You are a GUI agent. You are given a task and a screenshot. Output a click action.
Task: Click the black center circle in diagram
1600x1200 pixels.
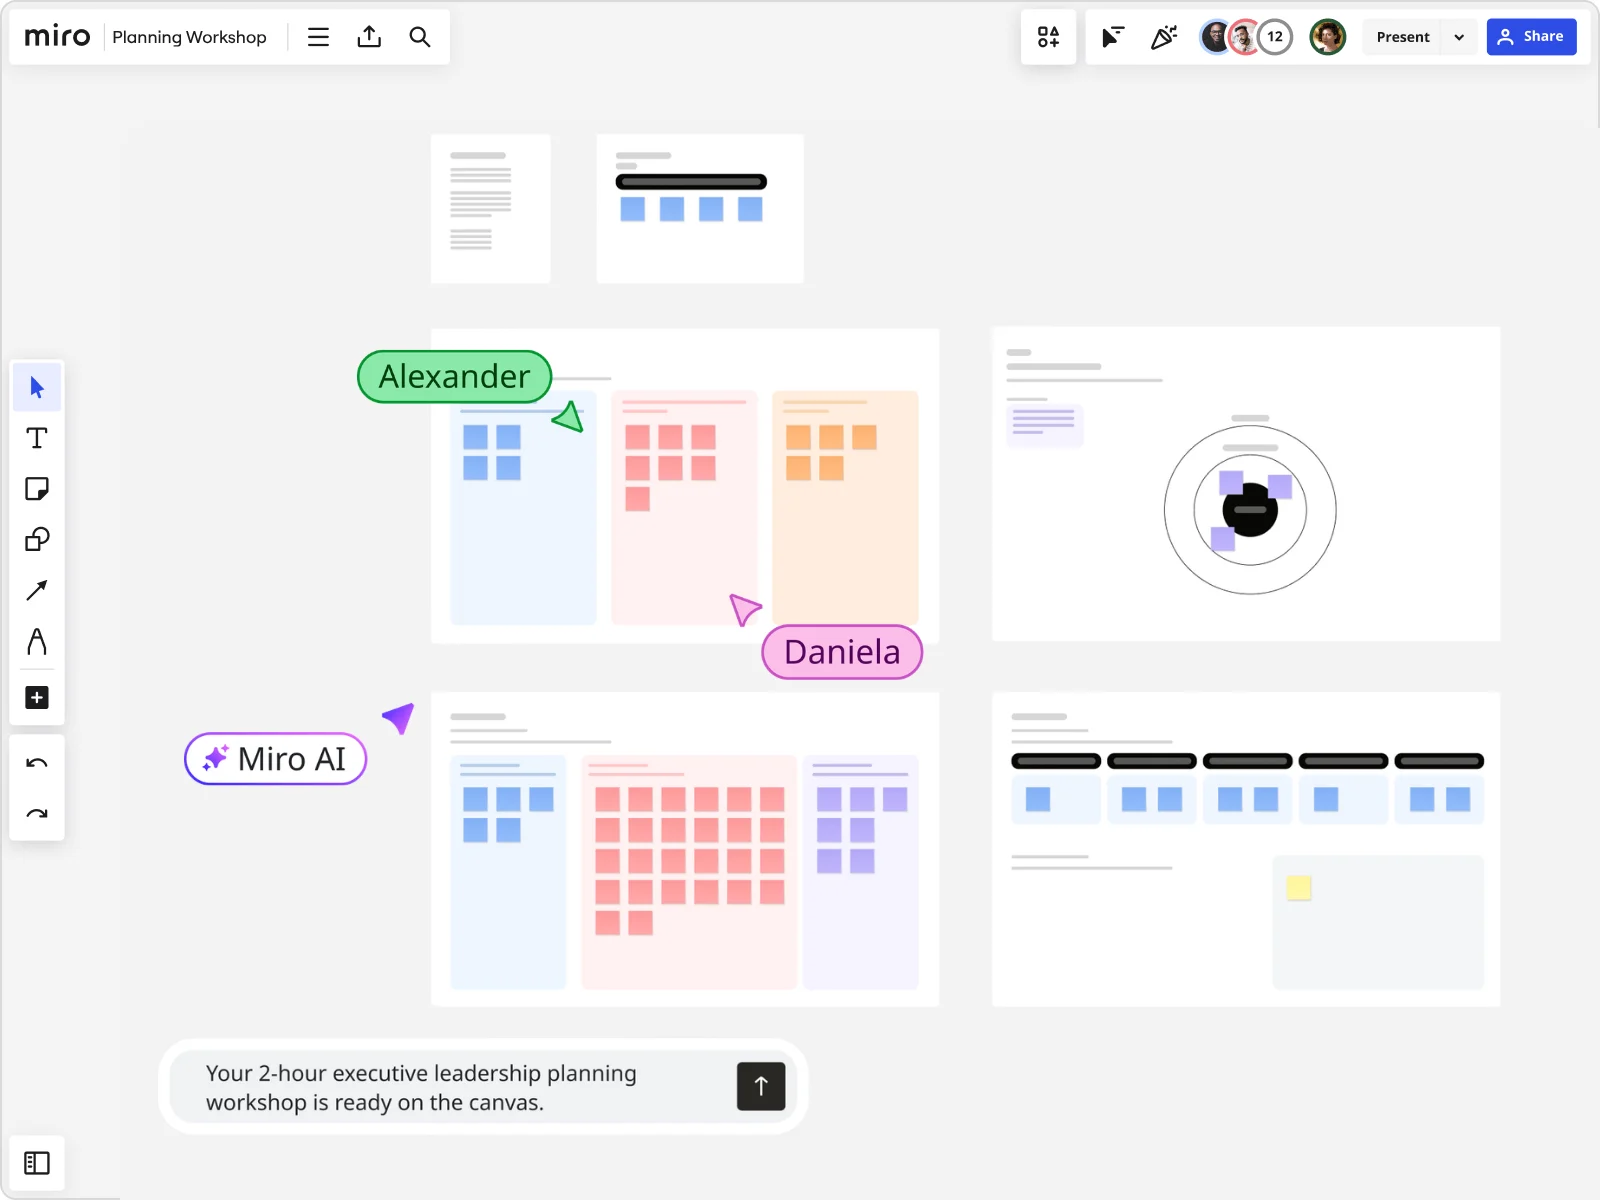(x=1250, y=510)
